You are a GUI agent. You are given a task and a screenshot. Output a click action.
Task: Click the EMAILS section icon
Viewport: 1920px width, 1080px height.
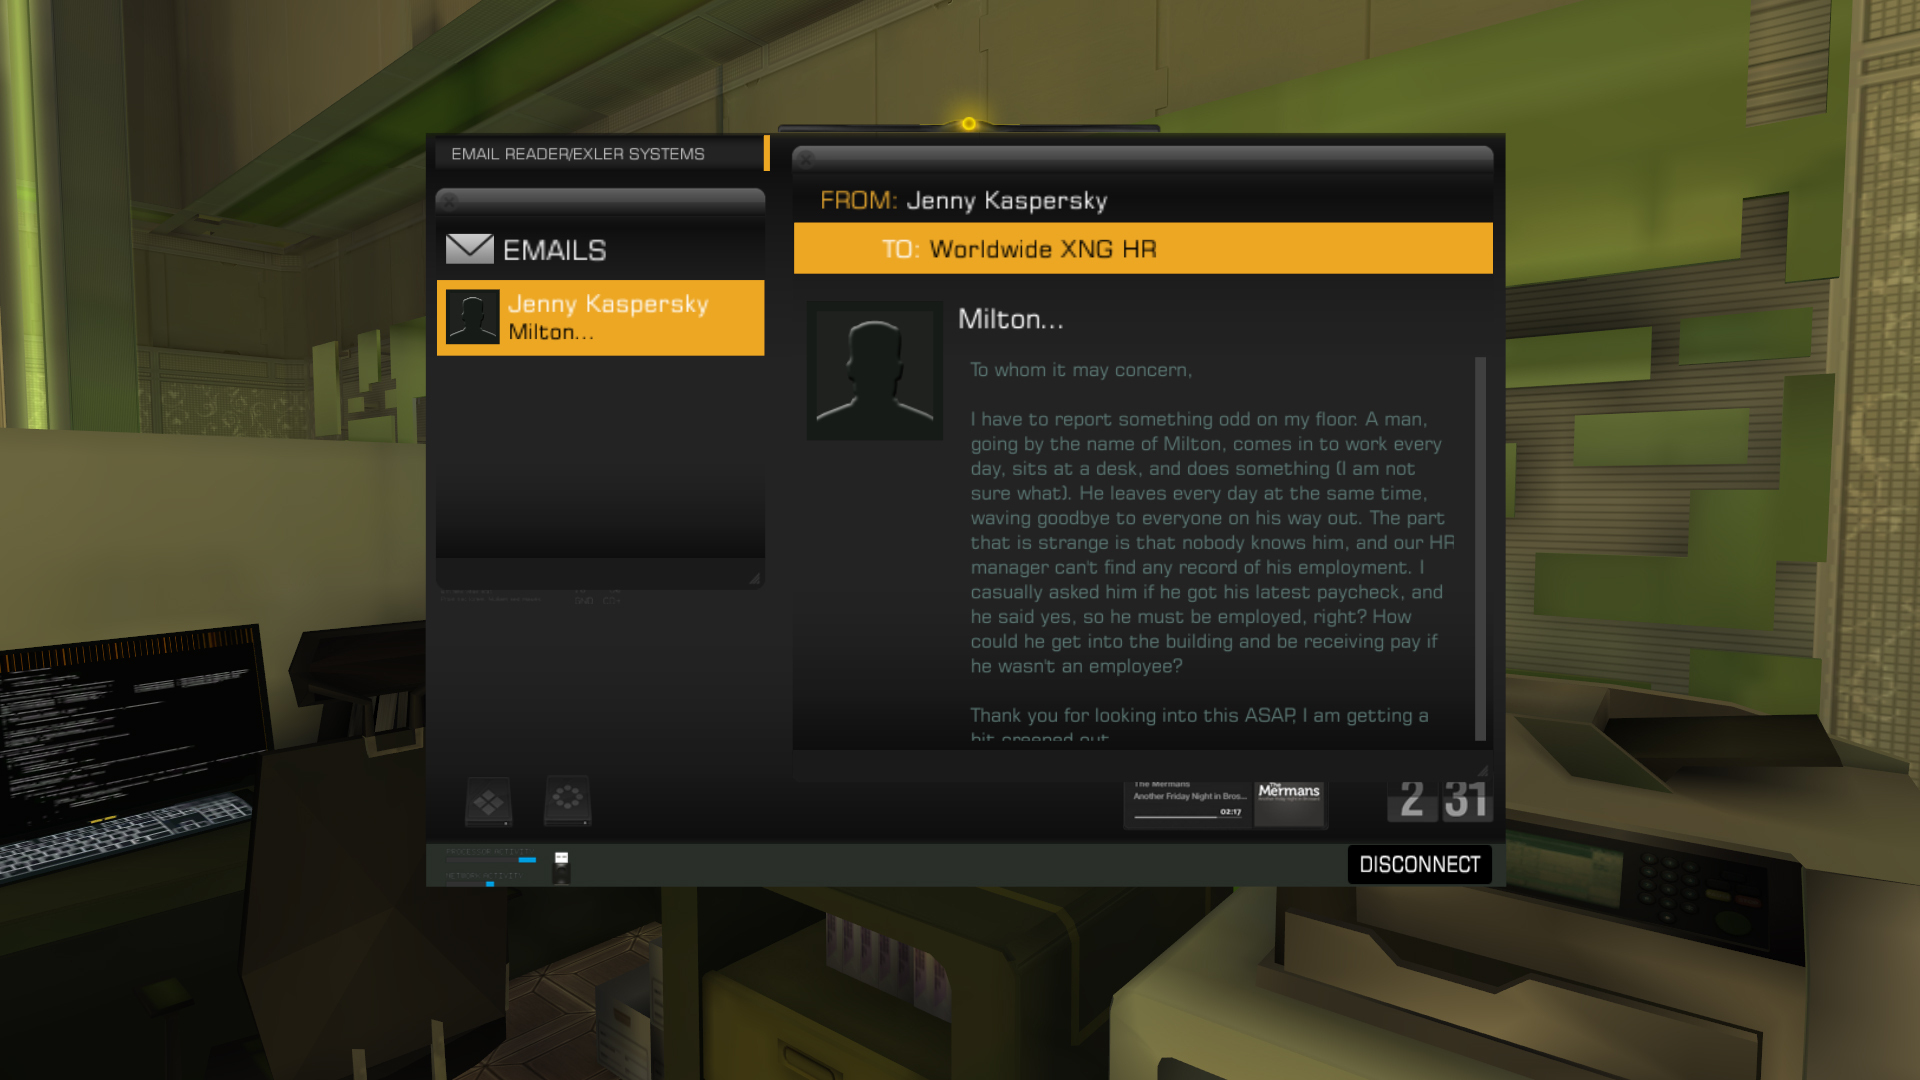[x=471, y=248]
